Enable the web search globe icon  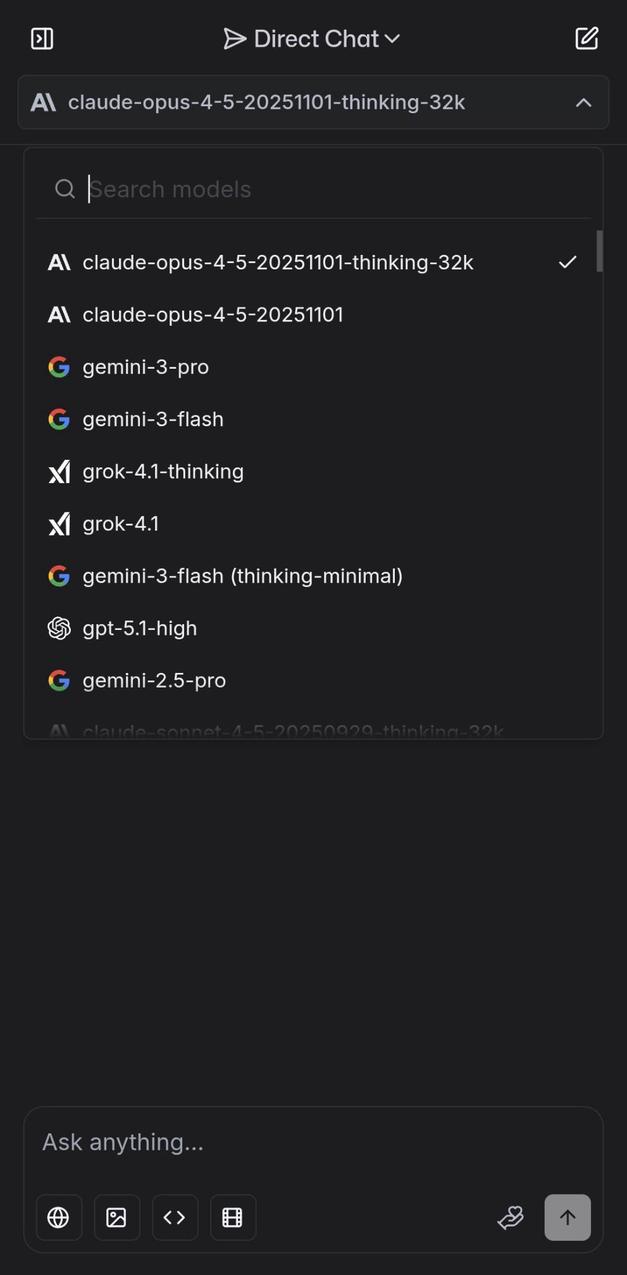[x=58, y=1217]
